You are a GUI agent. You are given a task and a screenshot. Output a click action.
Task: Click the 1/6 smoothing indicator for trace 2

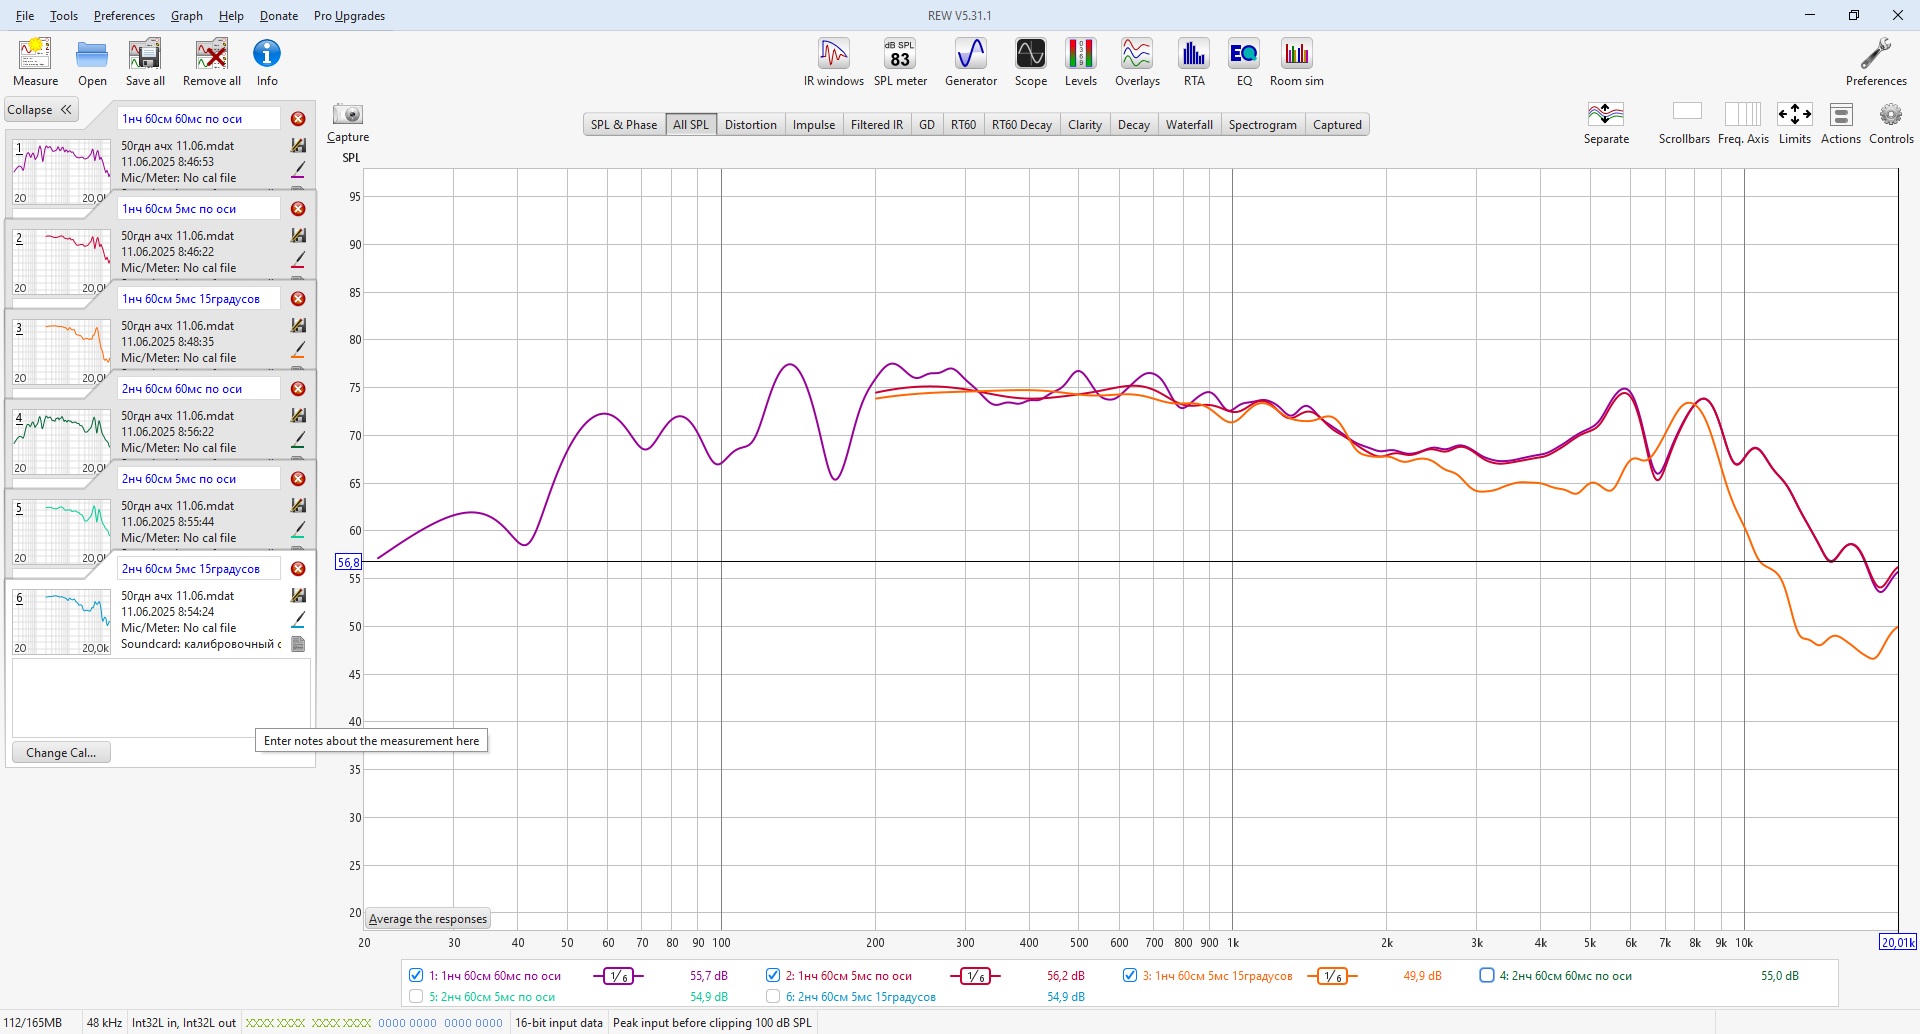975,976
